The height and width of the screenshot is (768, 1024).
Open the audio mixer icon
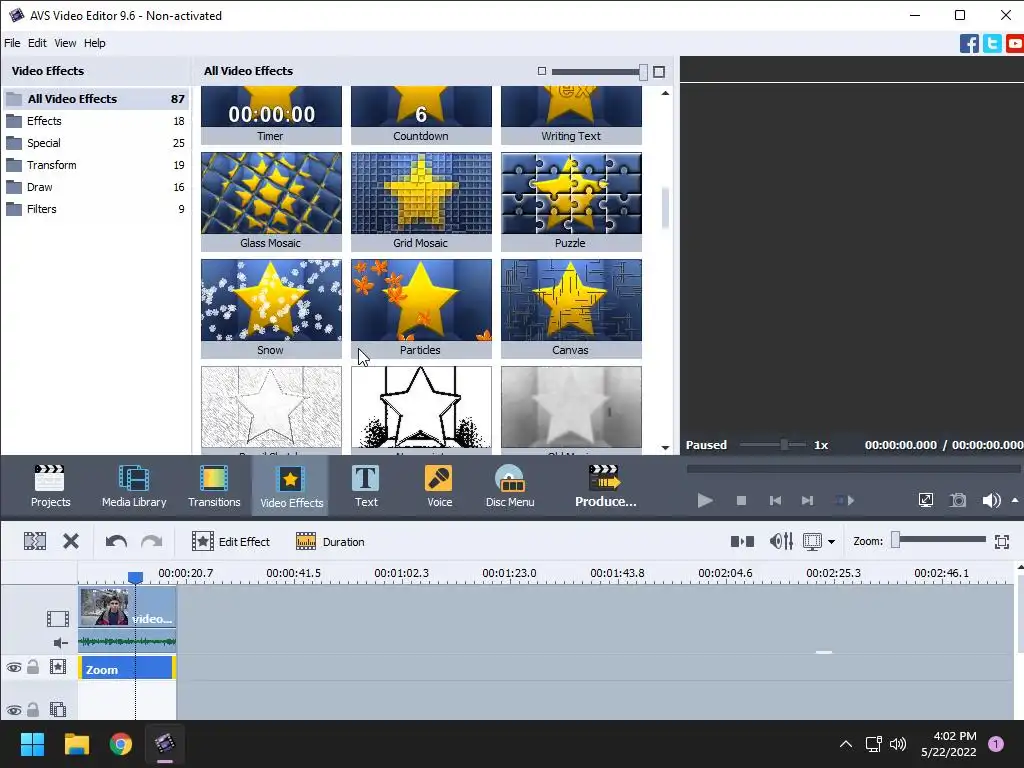pyautogui.click(x=781, y=541)
